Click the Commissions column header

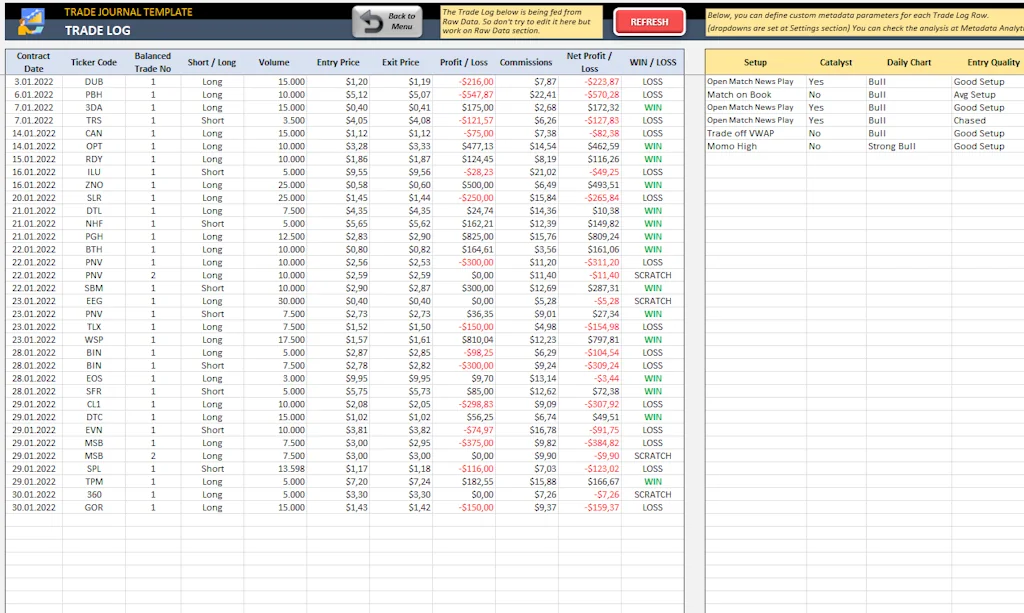525,62
